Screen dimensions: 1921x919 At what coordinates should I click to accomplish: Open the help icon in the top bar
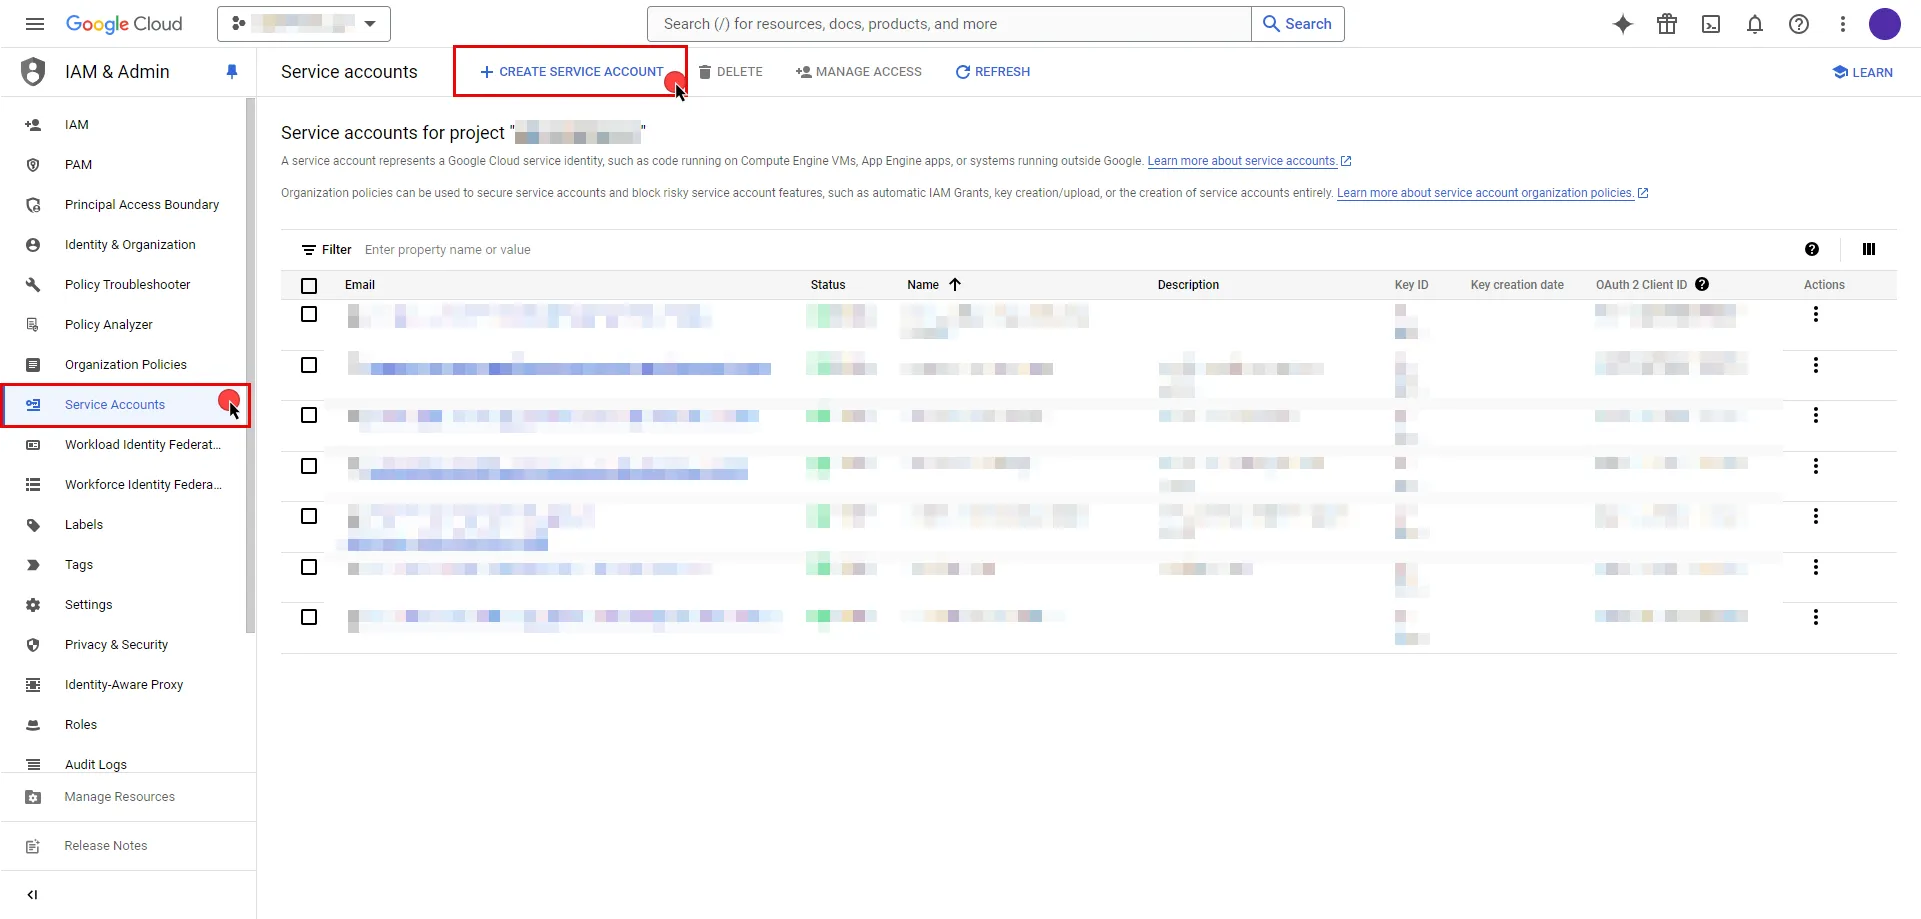click(x=1799, y=24)
